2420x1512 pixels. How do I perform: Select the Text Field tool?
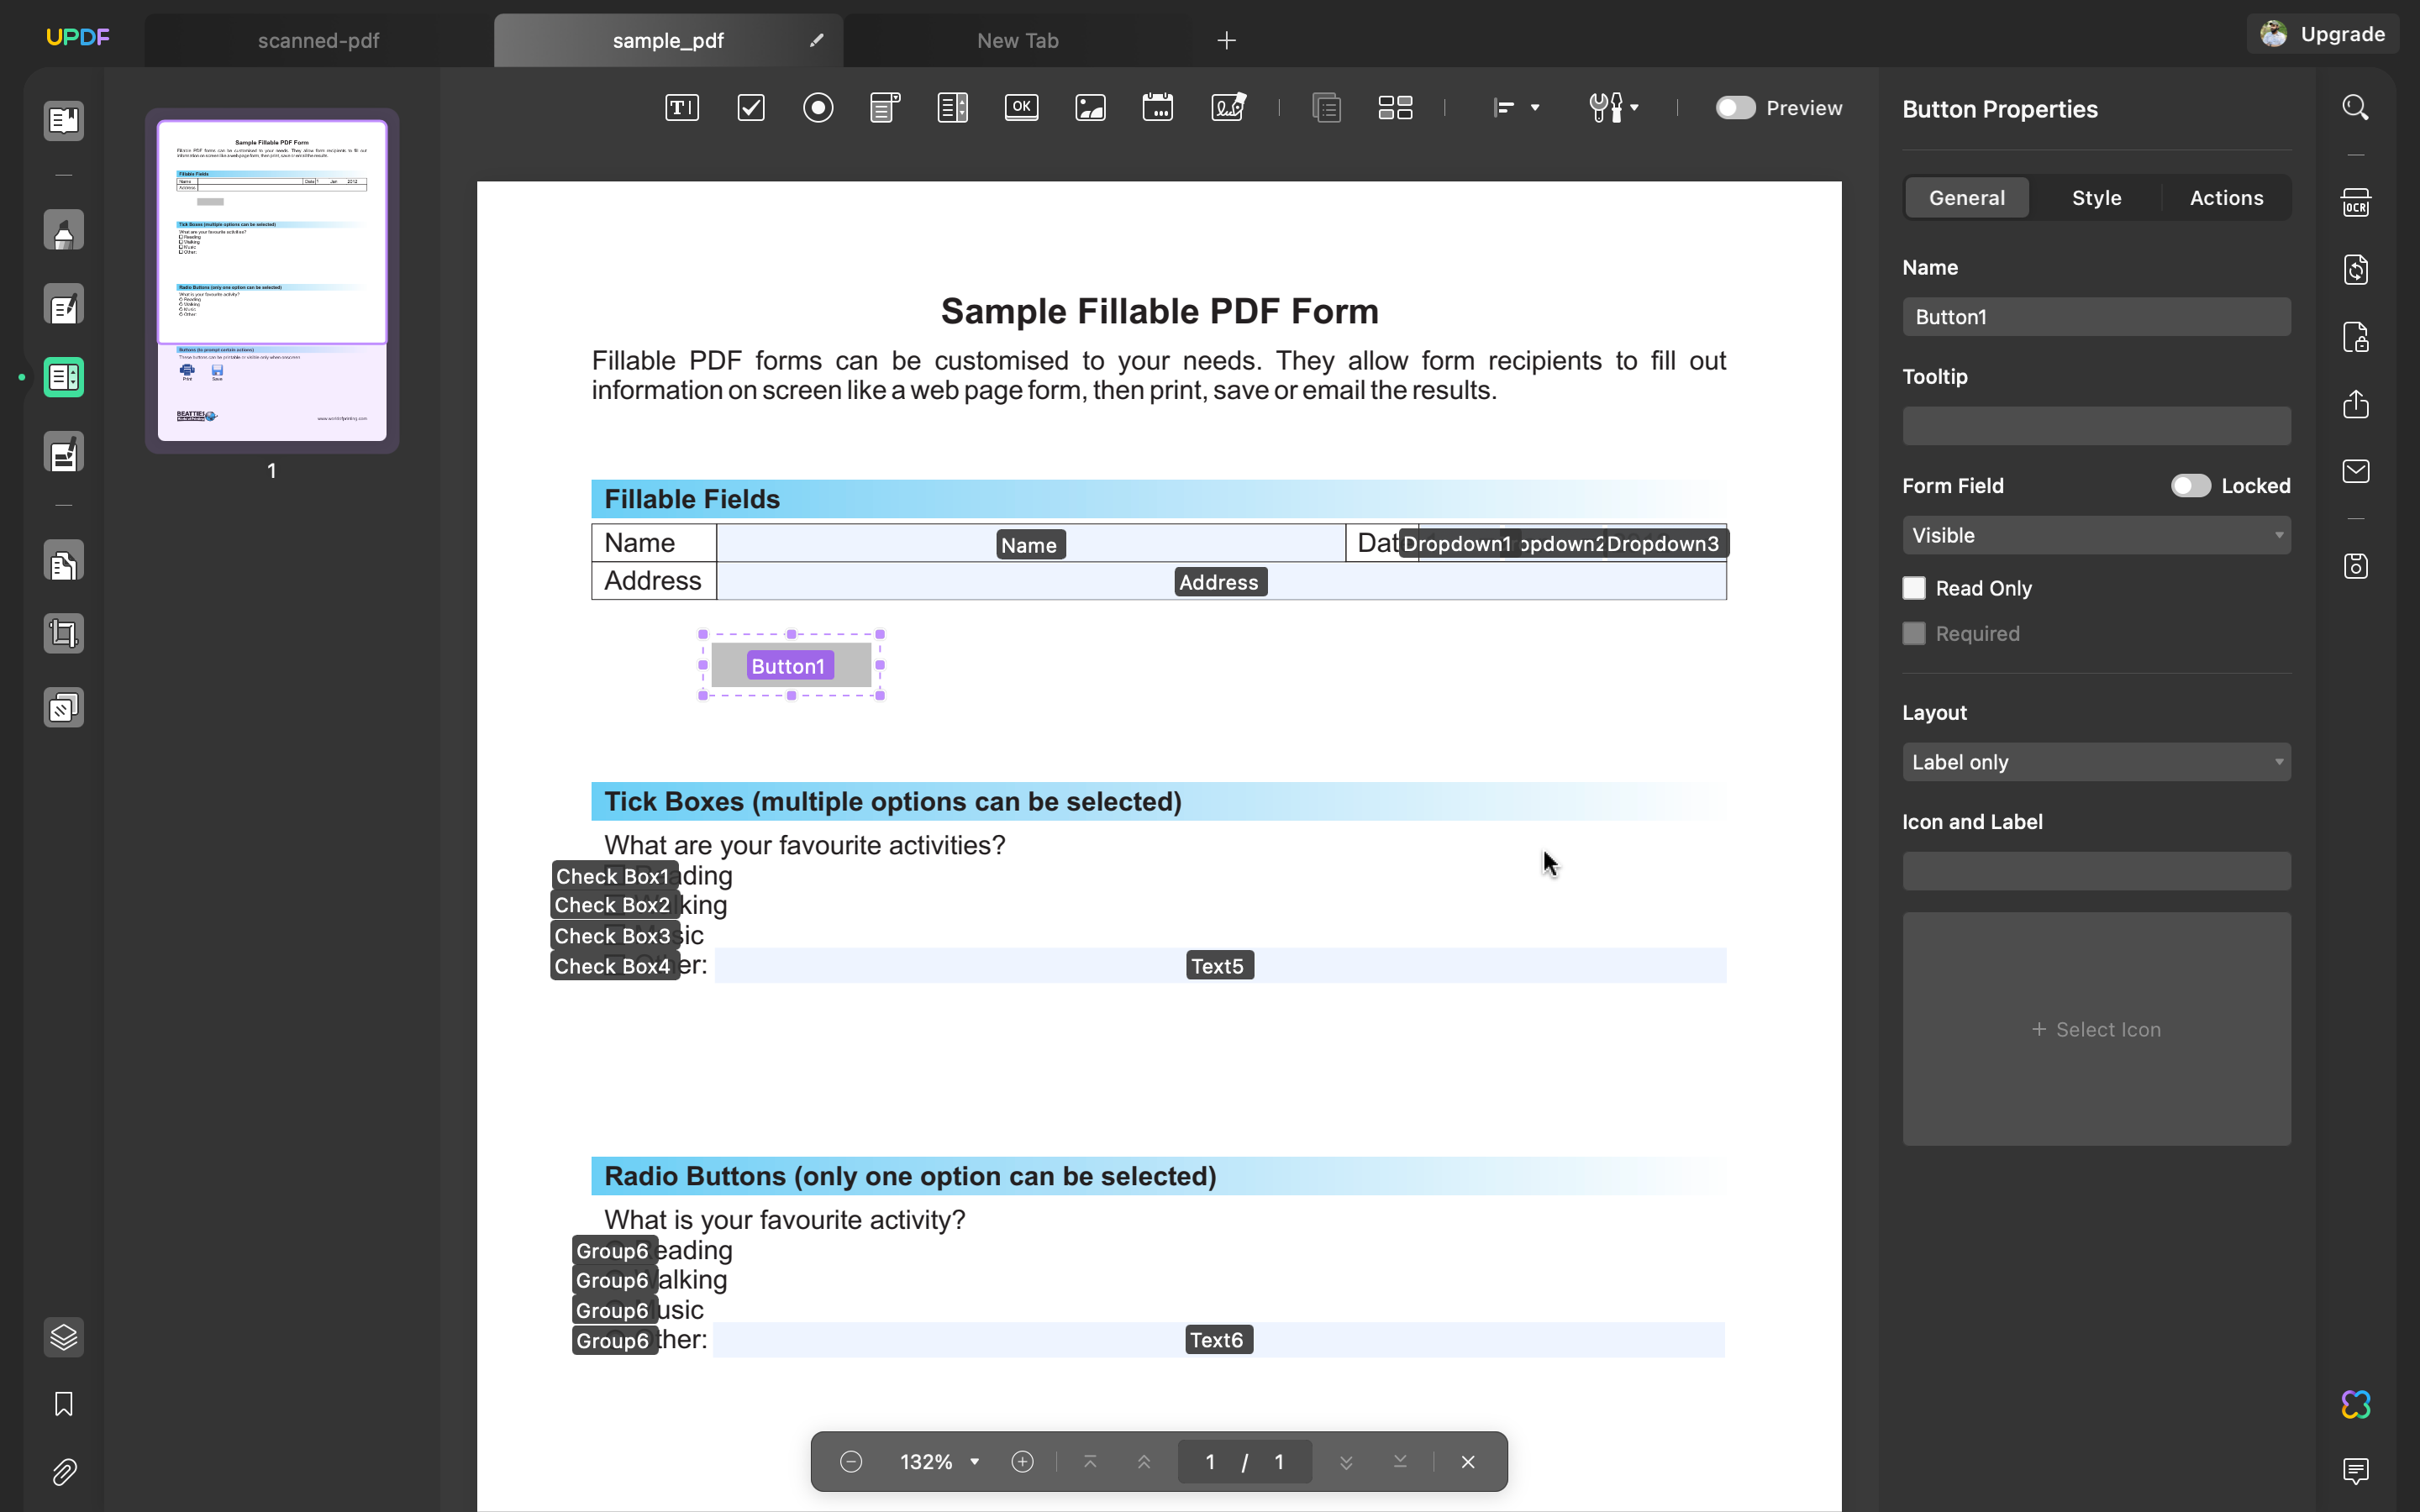[680, 107]
